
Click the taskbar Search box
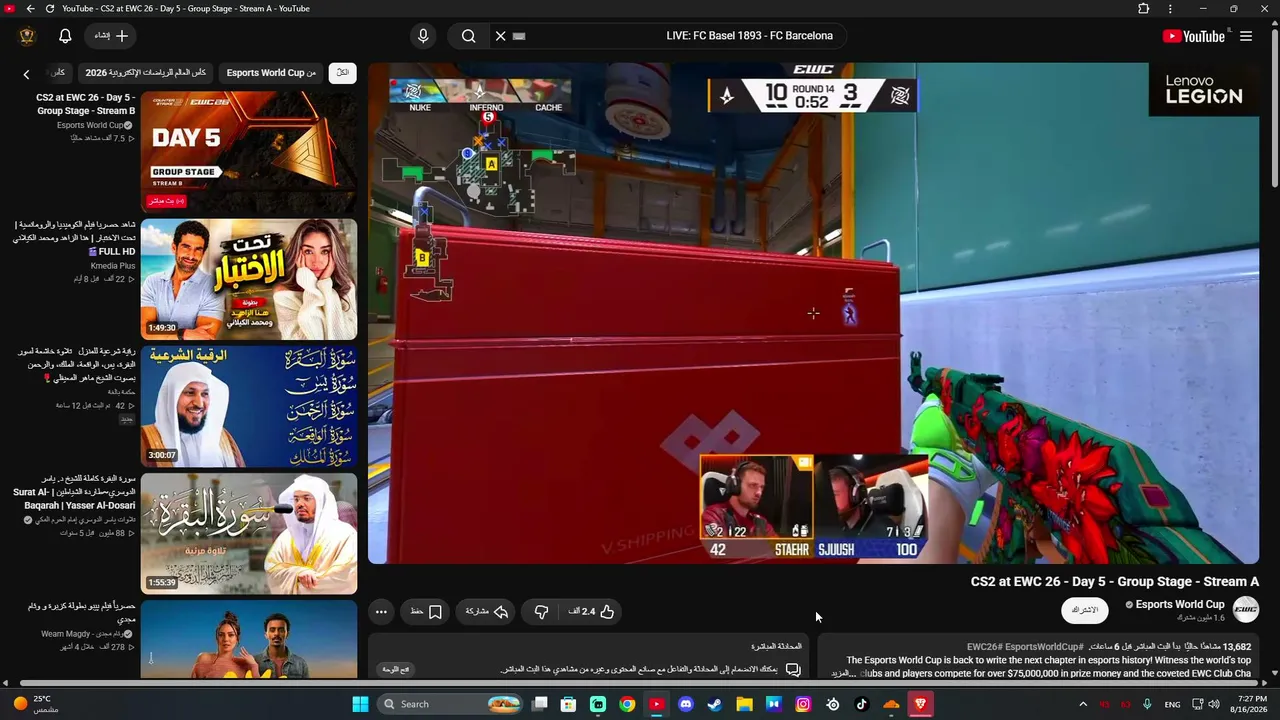tap(450, 704)
